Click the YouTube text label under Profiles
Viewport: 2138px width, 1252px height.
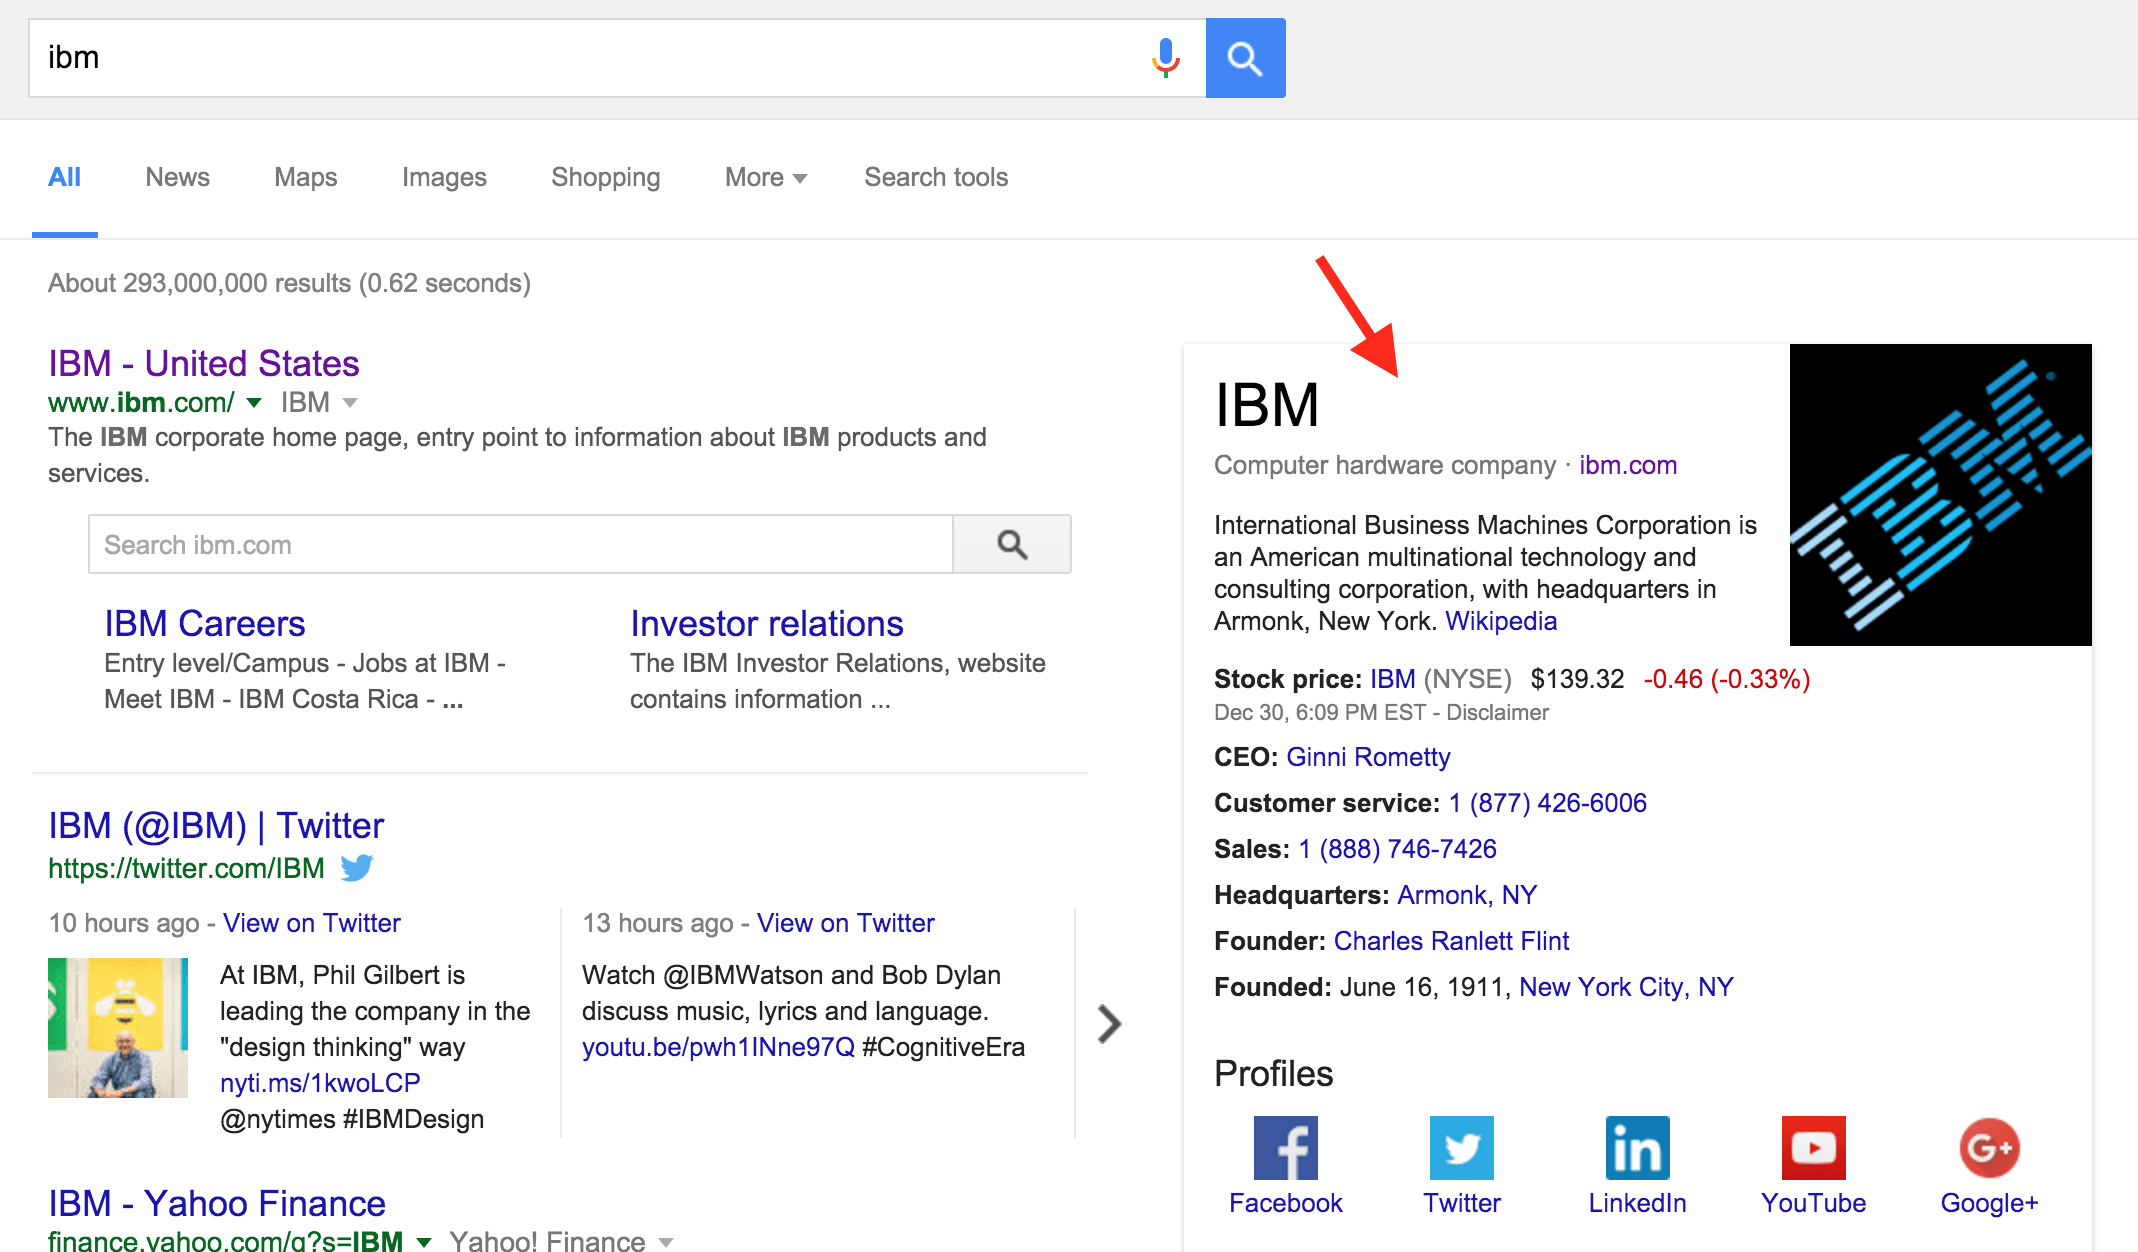1813,1203
